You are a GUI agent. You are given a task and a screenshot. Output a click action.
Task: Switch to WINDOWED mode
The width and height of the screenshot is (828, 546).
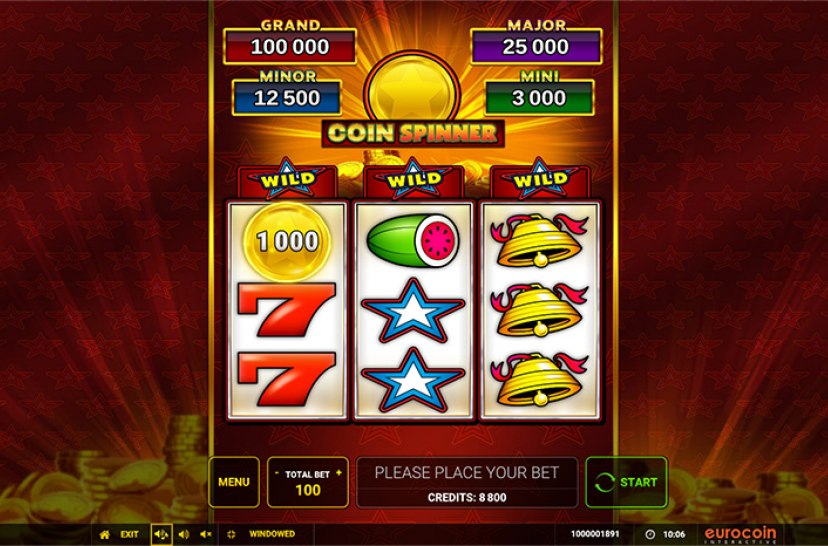[x=272, y=534]
